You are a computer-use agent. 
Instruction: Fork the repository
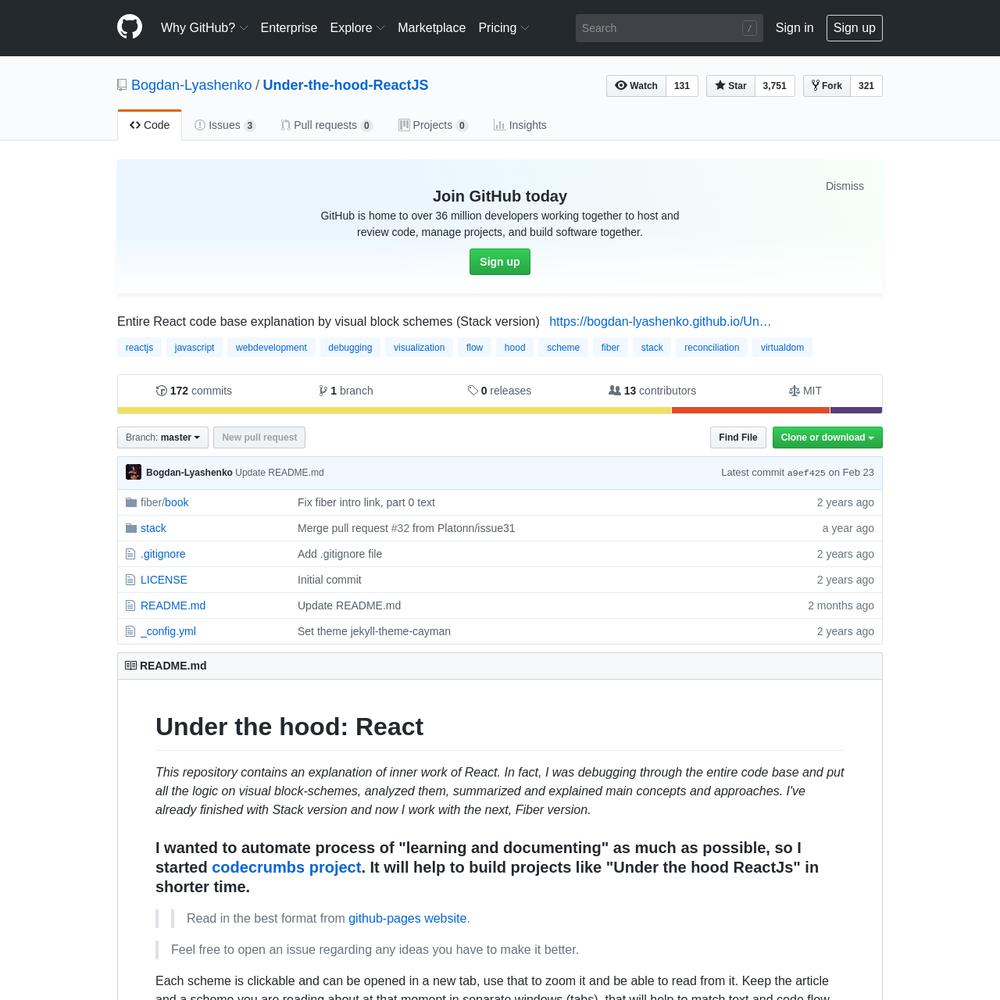tap(827, 85)
